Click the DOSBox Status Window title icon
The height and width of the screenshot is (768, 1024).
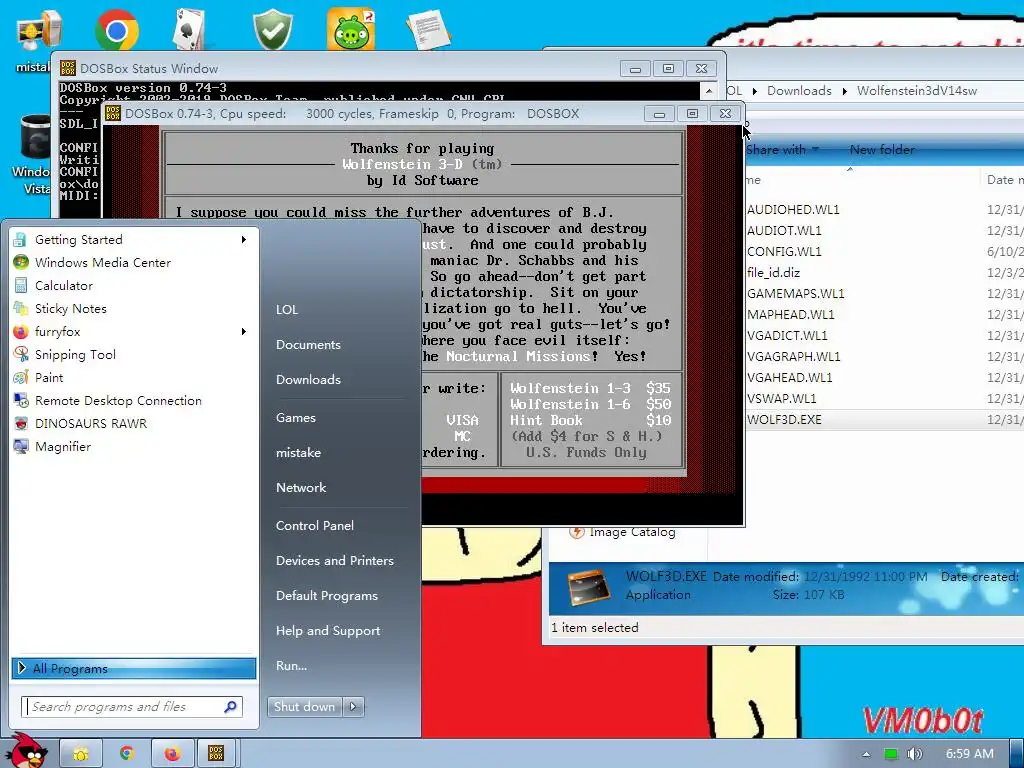tap(67, 69)
